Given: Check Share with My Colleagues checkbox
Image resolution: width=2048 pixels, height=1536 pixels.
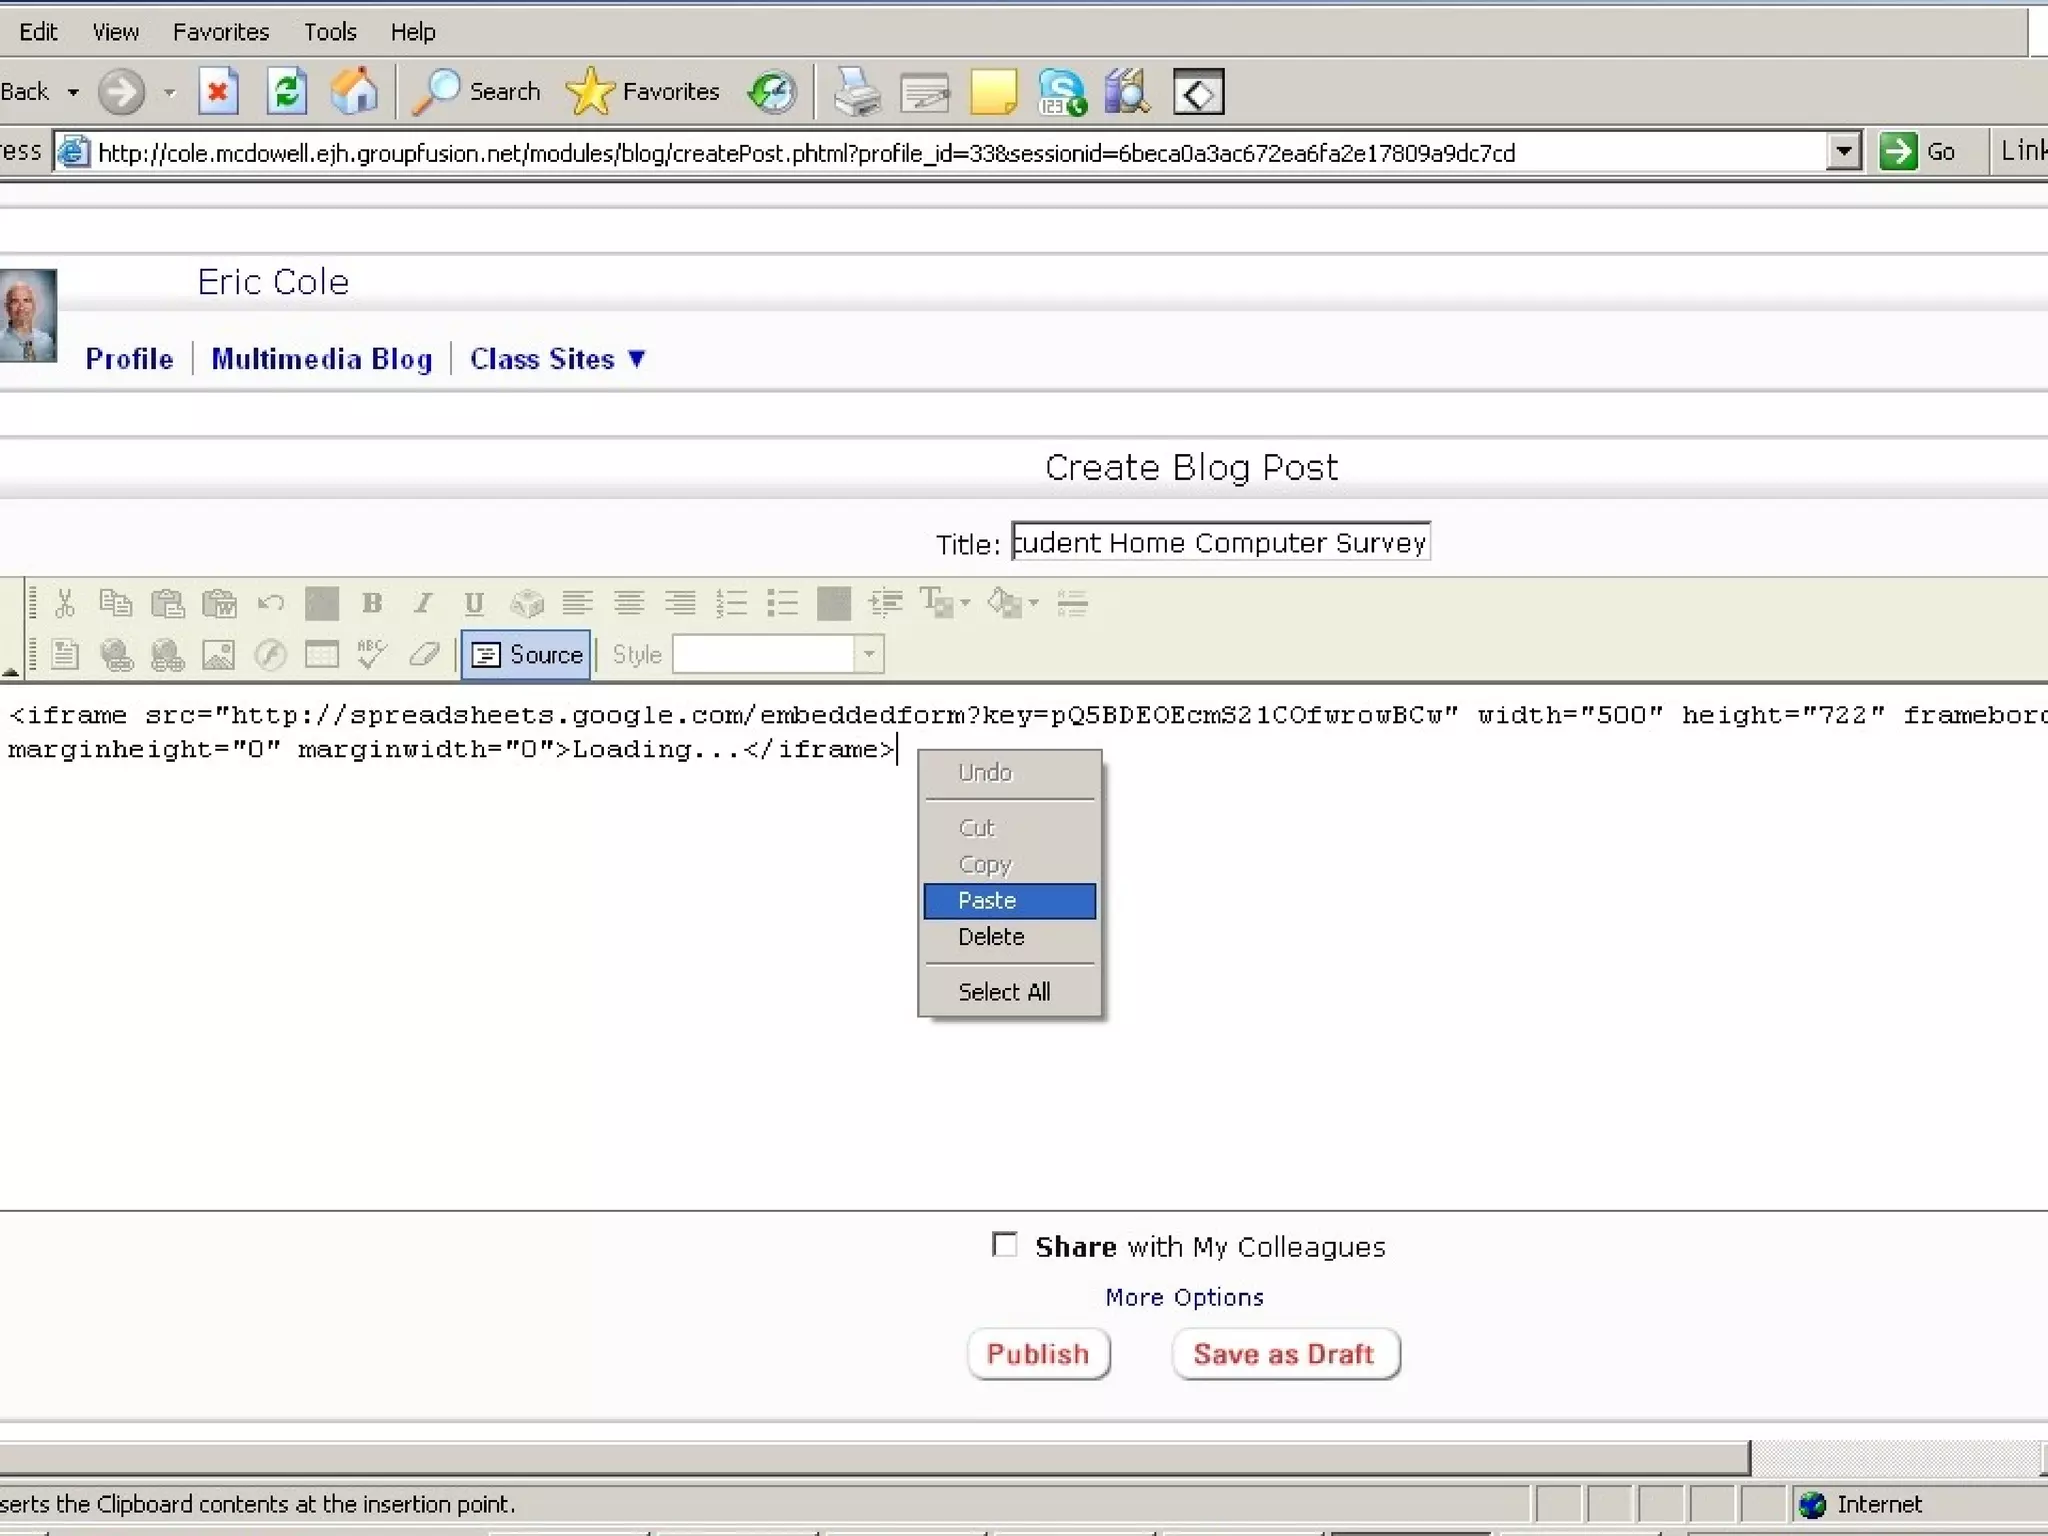Looking at the screenshot, I should (1004, 1244).
